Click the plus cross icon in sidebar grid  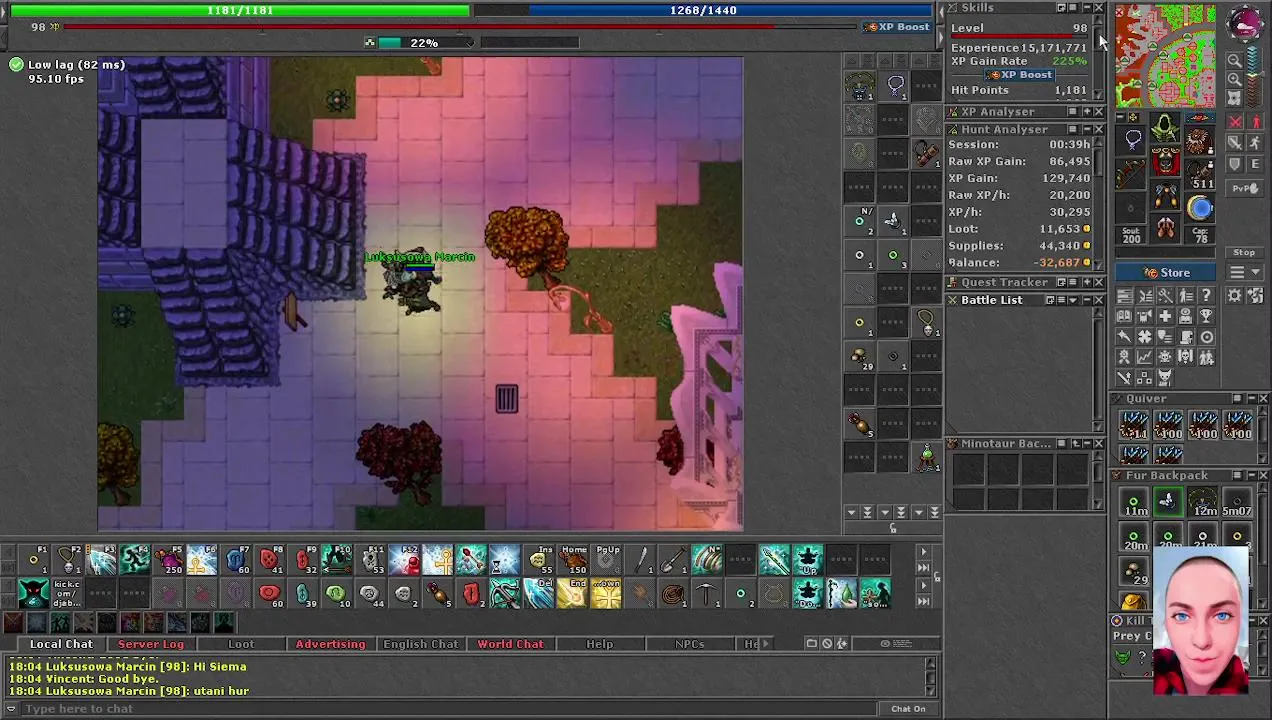click(x=1165, y=316)
